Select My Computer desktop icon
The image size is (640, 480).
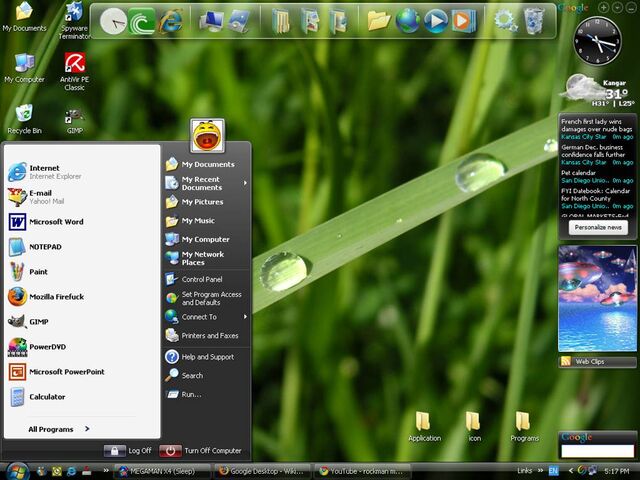click(24, 68)
